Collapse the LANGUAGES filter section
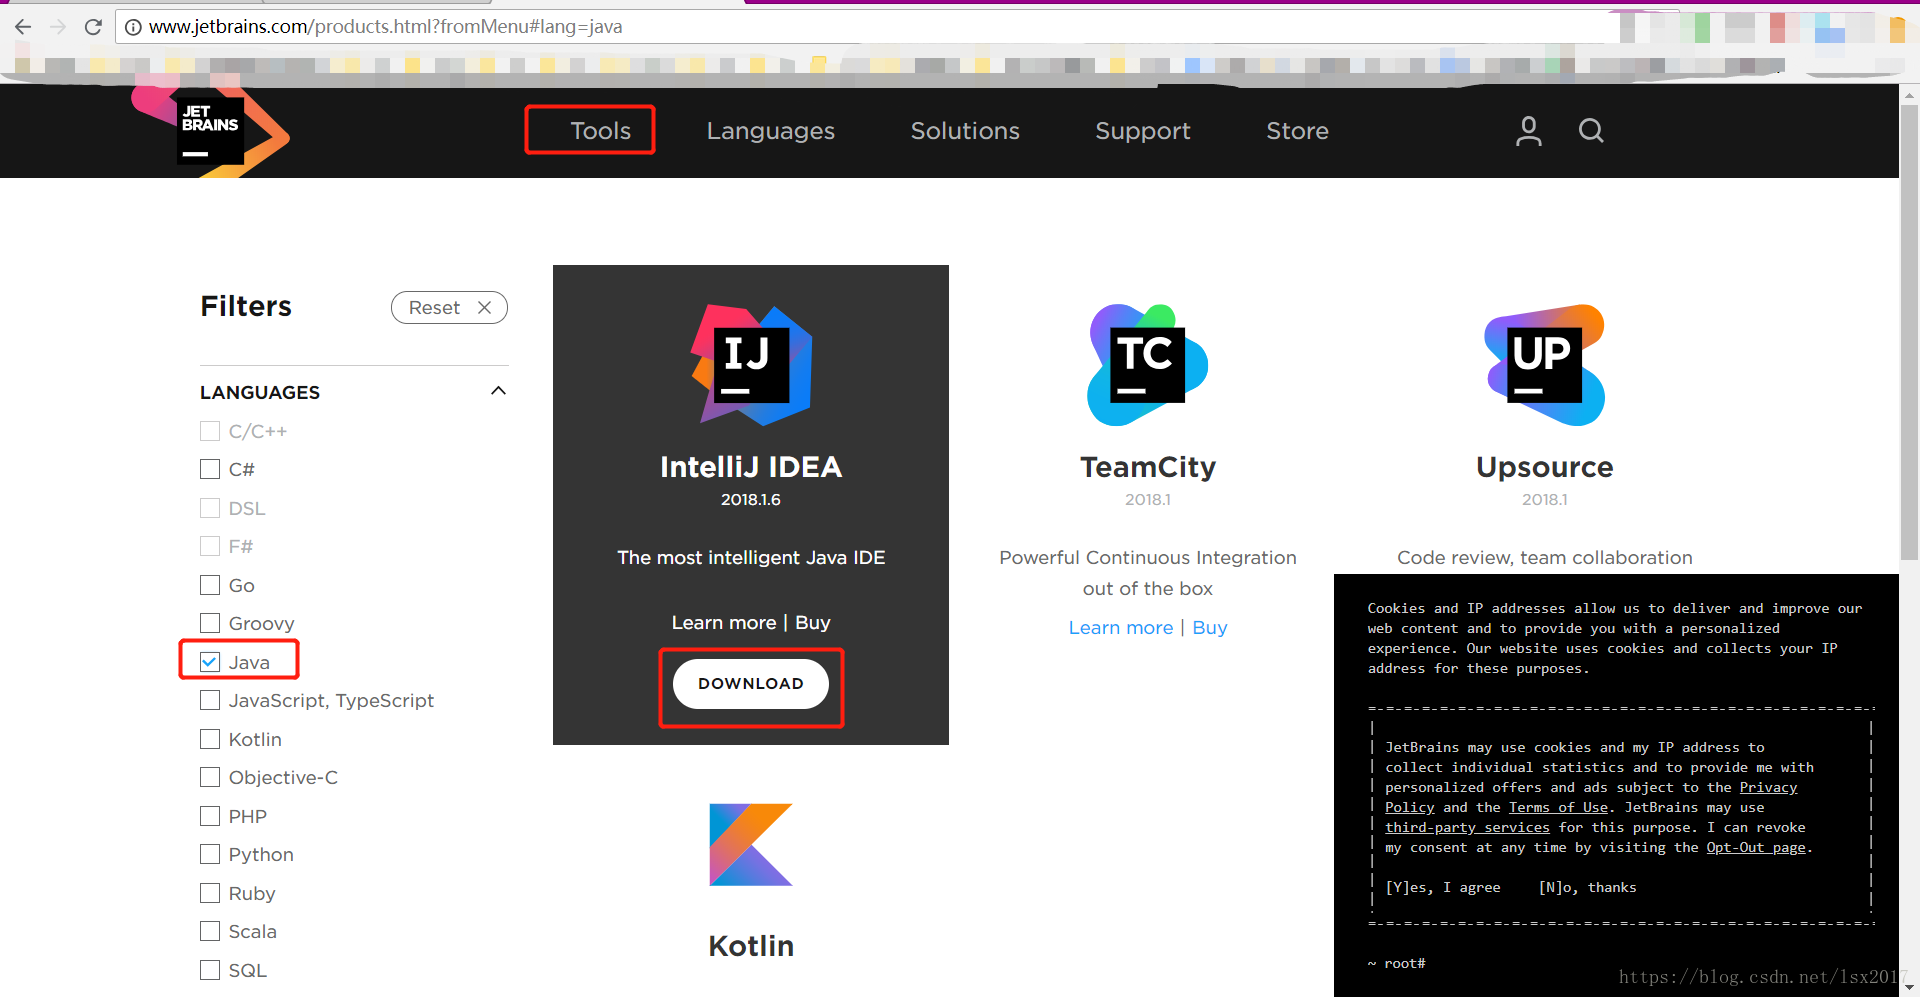Screen dimensions: 1920x997 [498, 391]
